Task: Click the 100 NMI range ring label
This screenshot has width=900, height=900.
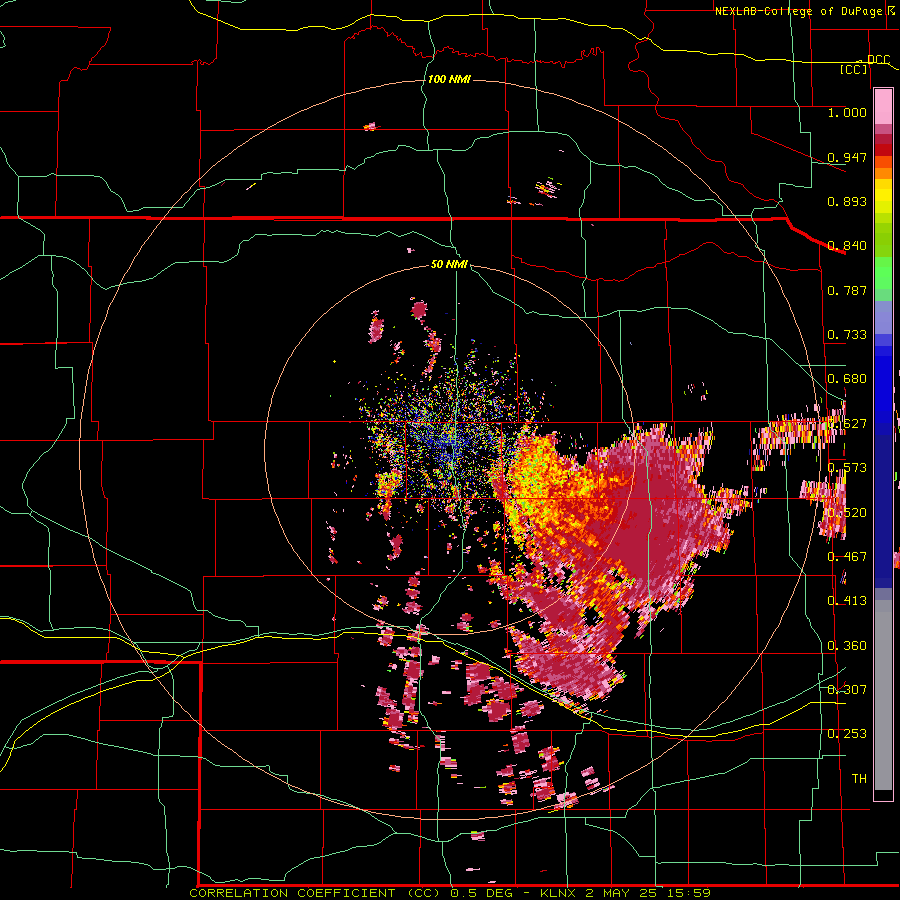Action: (x=449, y=79)
